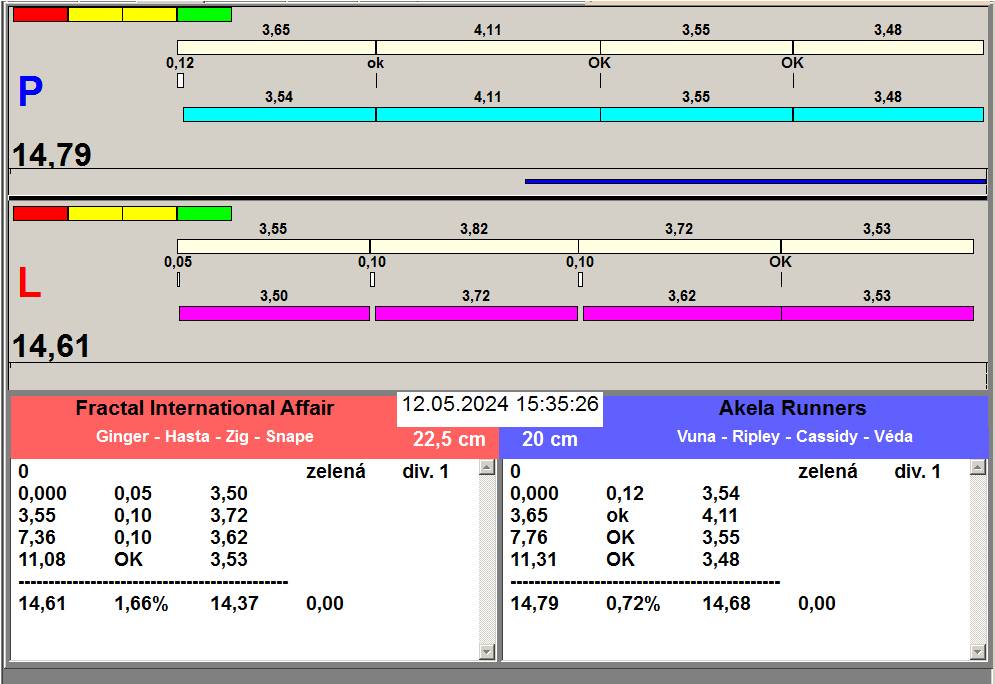The height and width of the screenshot is (684, 995).
Task: Click the Fractal International Affair team name
Action: pyautogui.click(x=204, y=408)
